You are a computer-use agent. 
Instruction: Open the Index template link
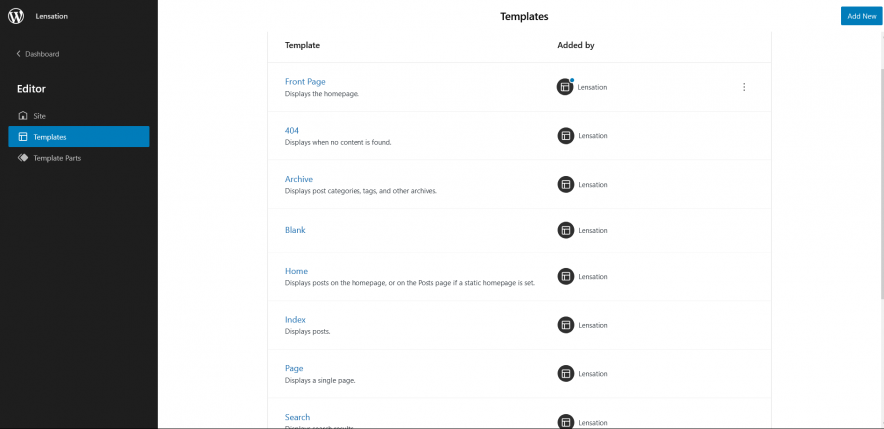295,320
